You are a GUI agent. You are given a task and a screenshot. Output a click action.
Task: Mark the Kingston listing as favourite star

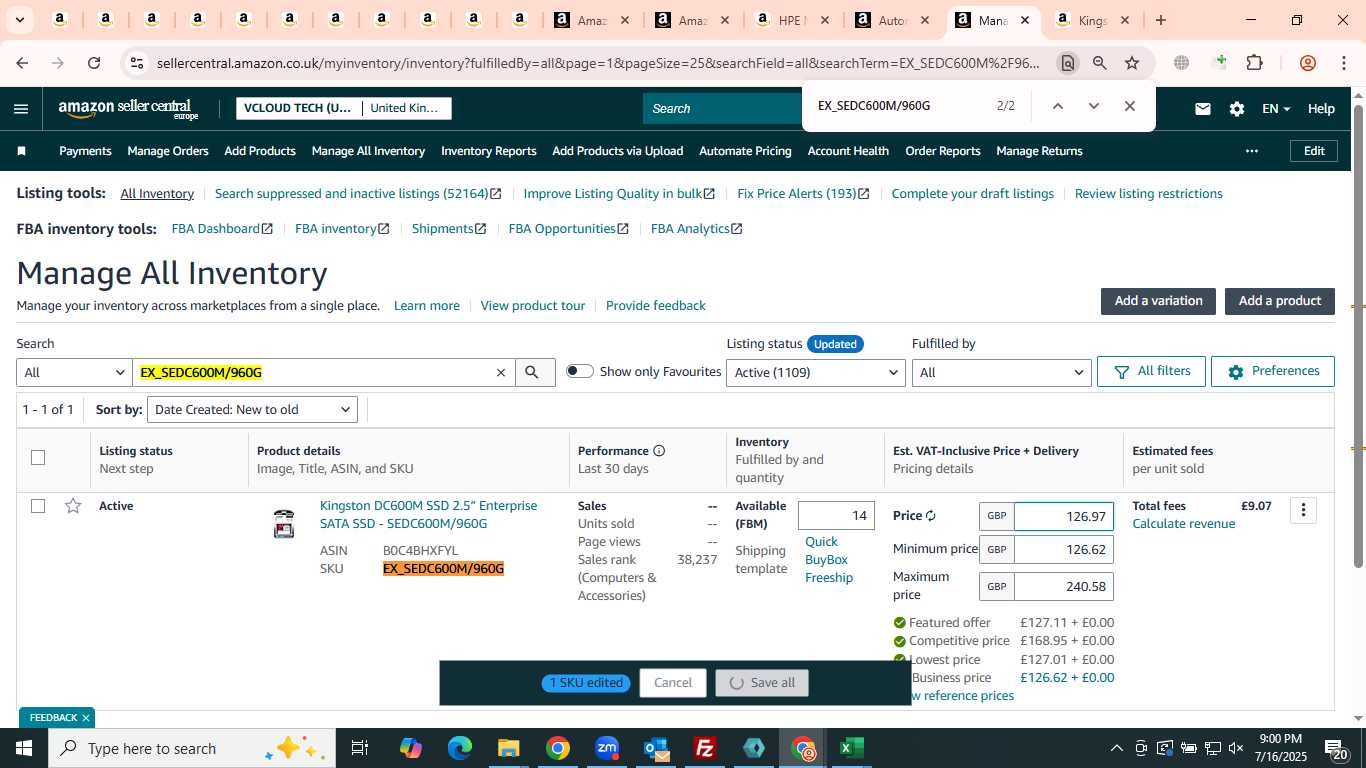click(x=73, y=506)
